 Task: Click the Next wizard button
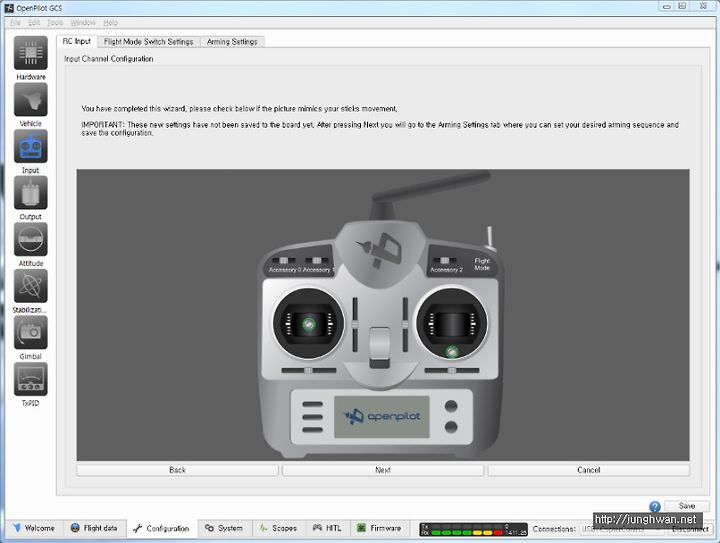[x=382, y=470]
